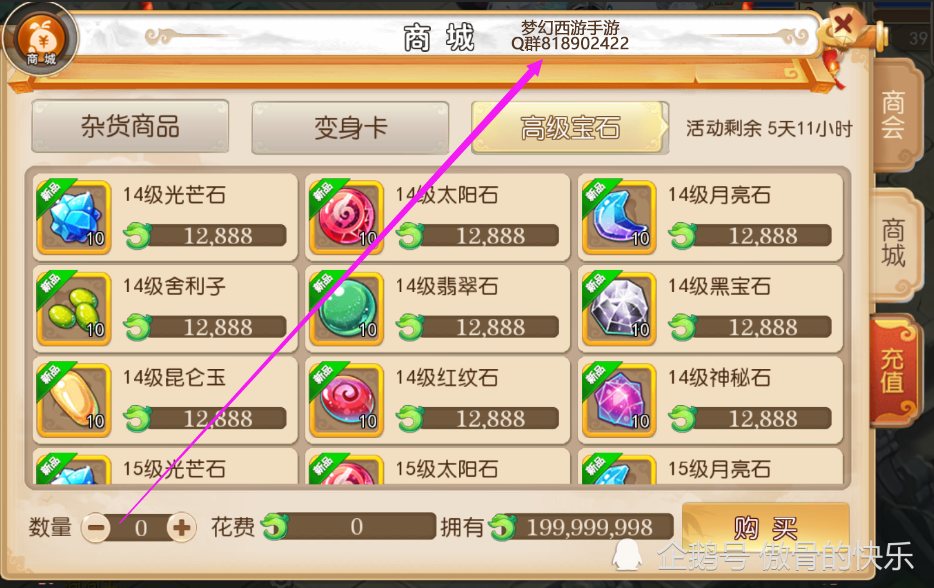Select the 14级昆仑玉 yellow jade icon
The width and height of the screenshot is (934, 588).
pos(74,400)
